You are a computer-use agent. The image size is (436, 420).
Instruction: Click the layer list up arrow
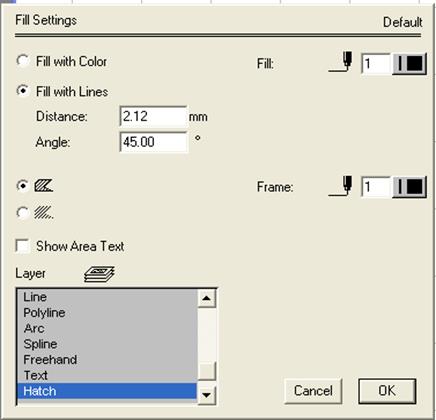coord(207,298)
